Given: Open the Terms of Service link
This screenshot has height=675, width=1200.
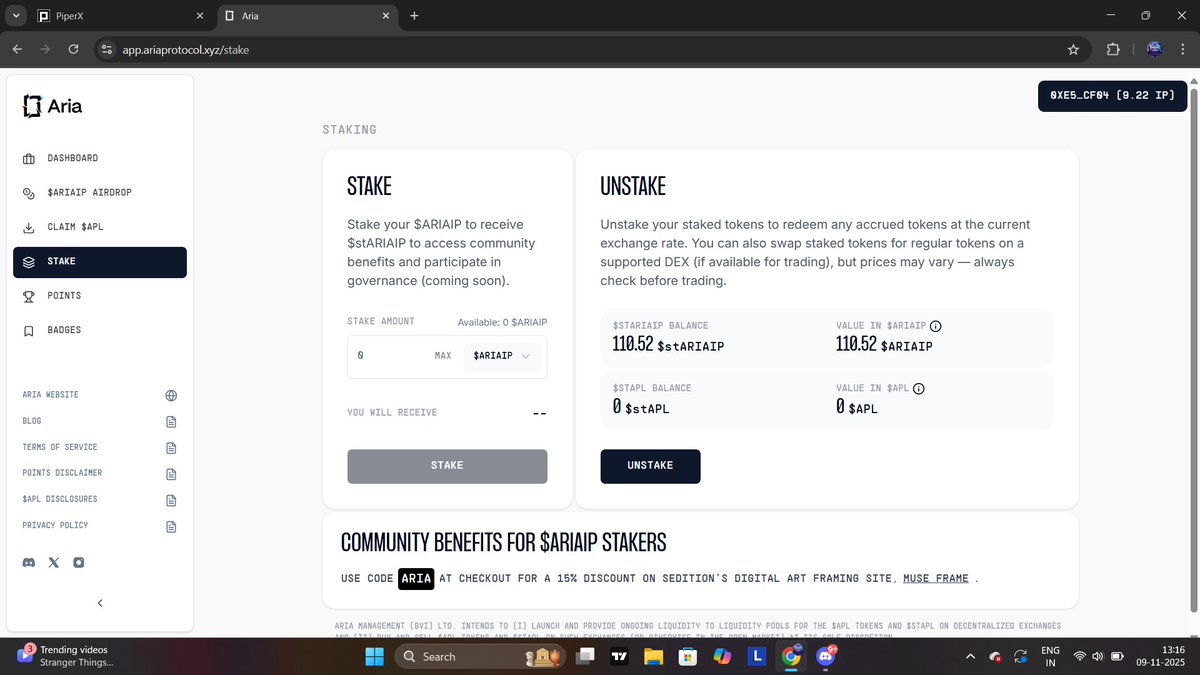Looking at the screenshot, I should pos(60,447).
